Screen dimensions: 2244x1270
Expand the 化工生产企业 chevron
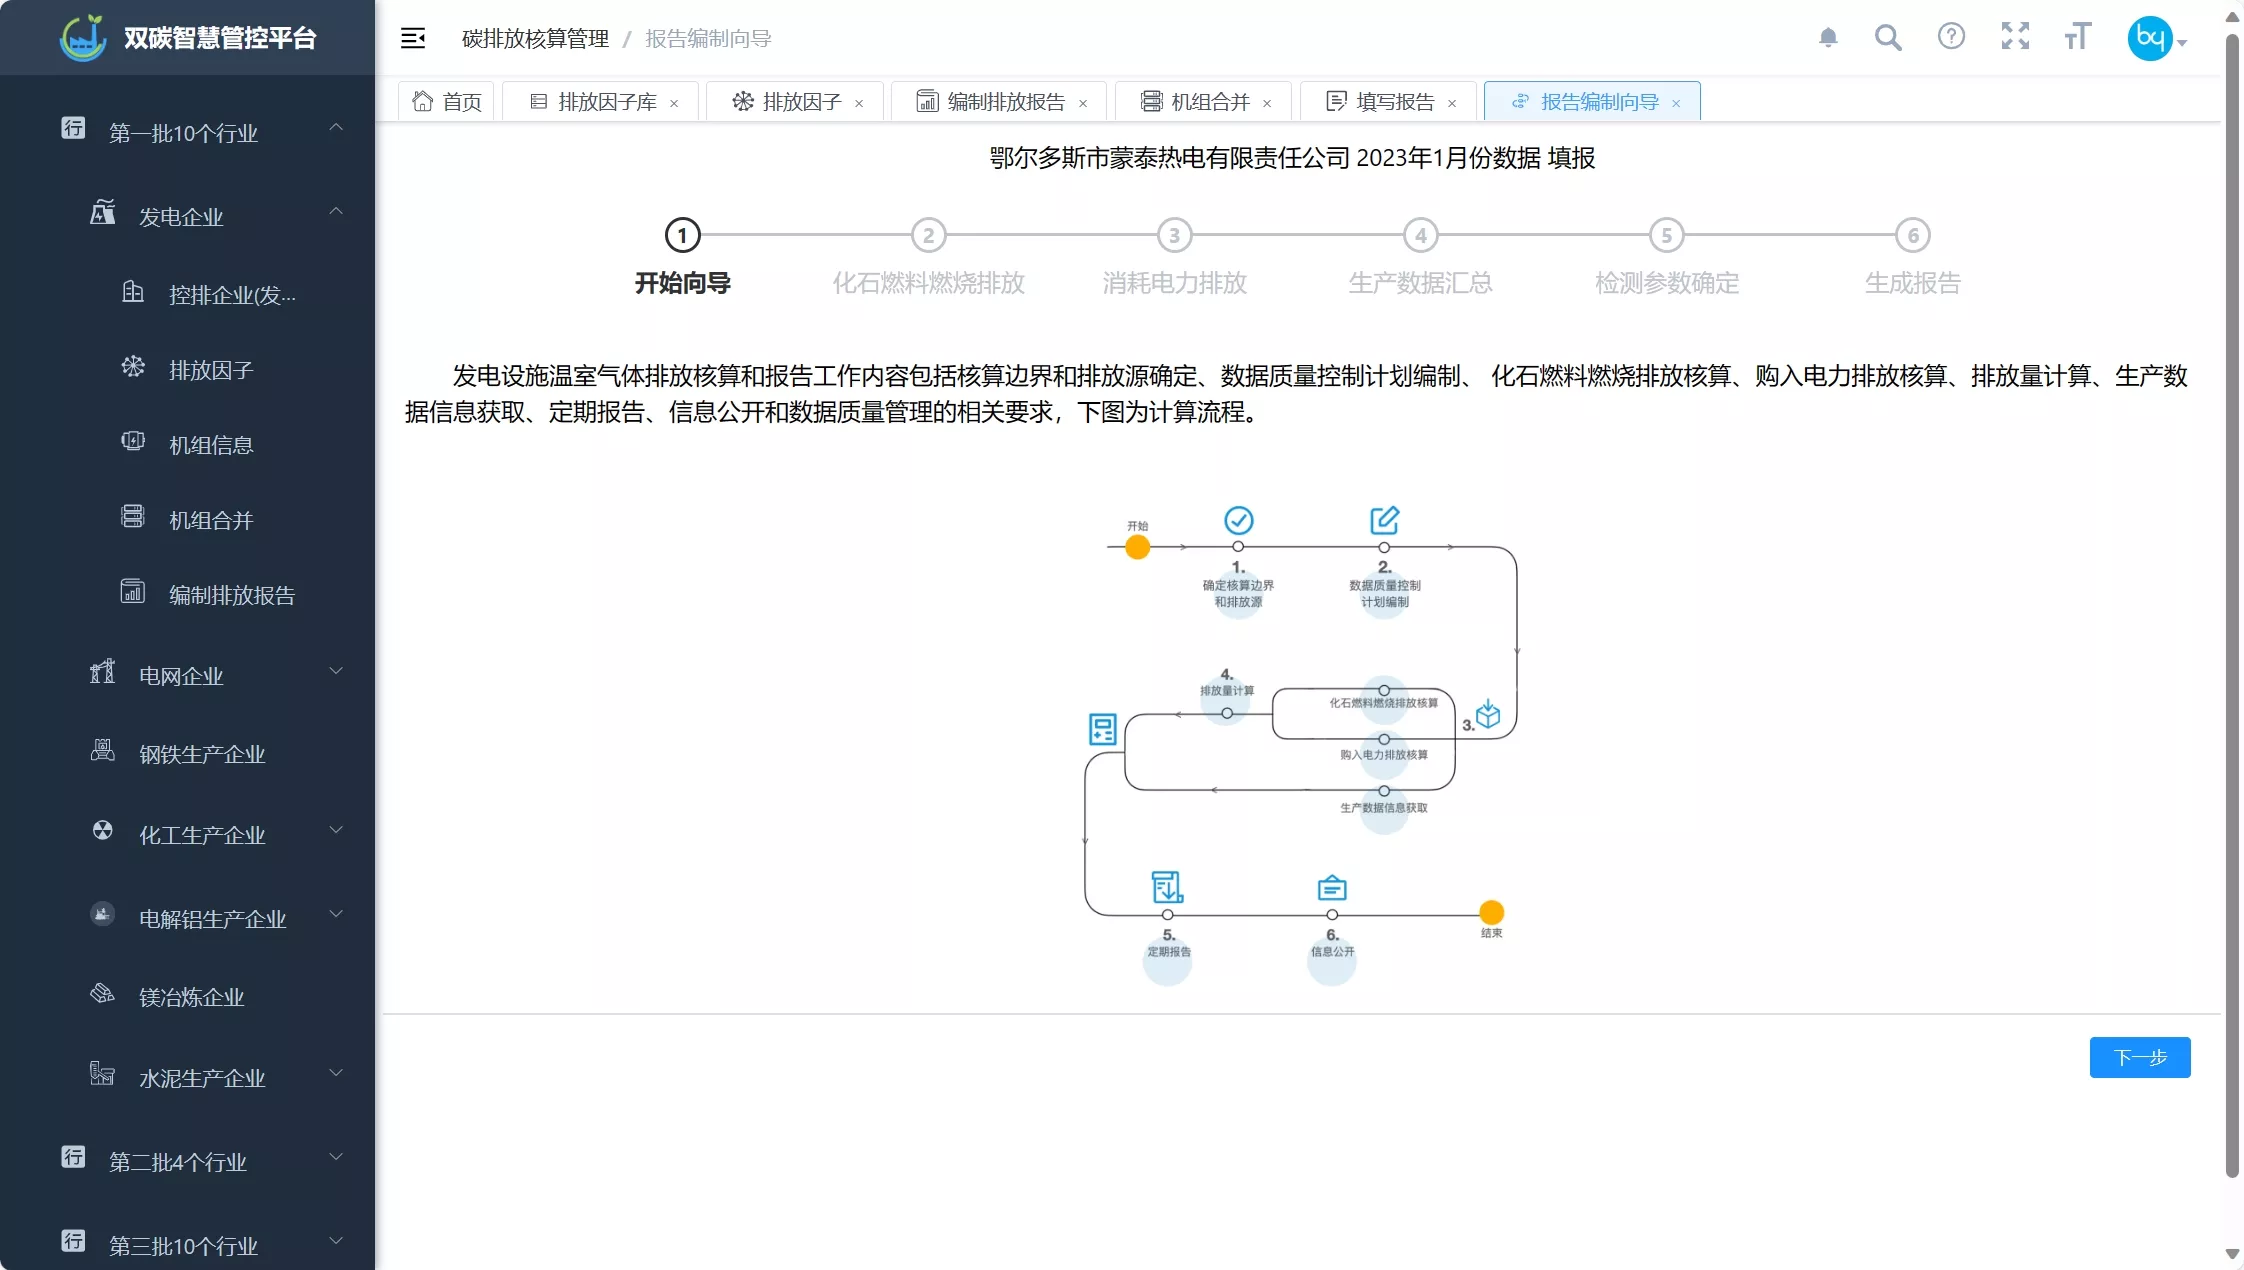tap(336, 830)
